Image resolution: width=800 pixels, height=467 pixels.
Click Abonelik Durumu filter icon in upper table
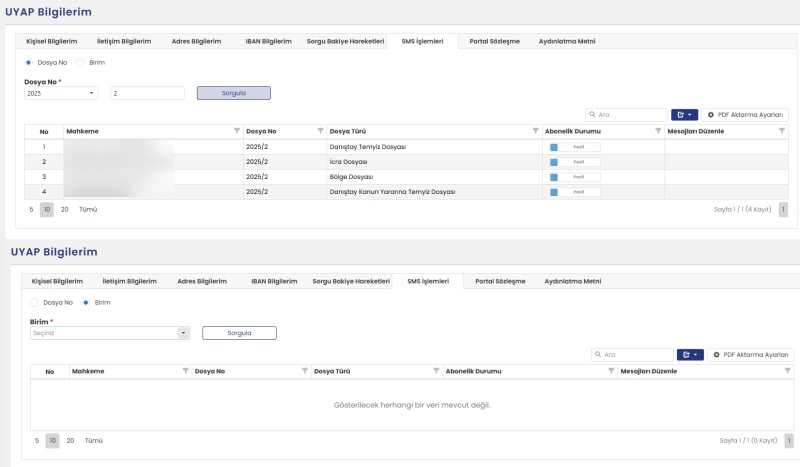tap(658, 131)
